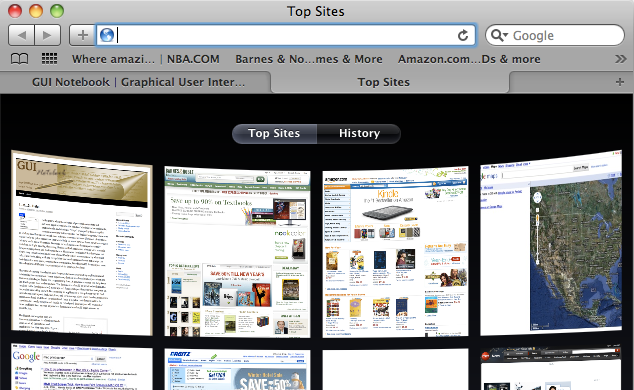Open the Amazon.com bookmark link
This screenshot has width=634, height=390.
click(469, 59)
